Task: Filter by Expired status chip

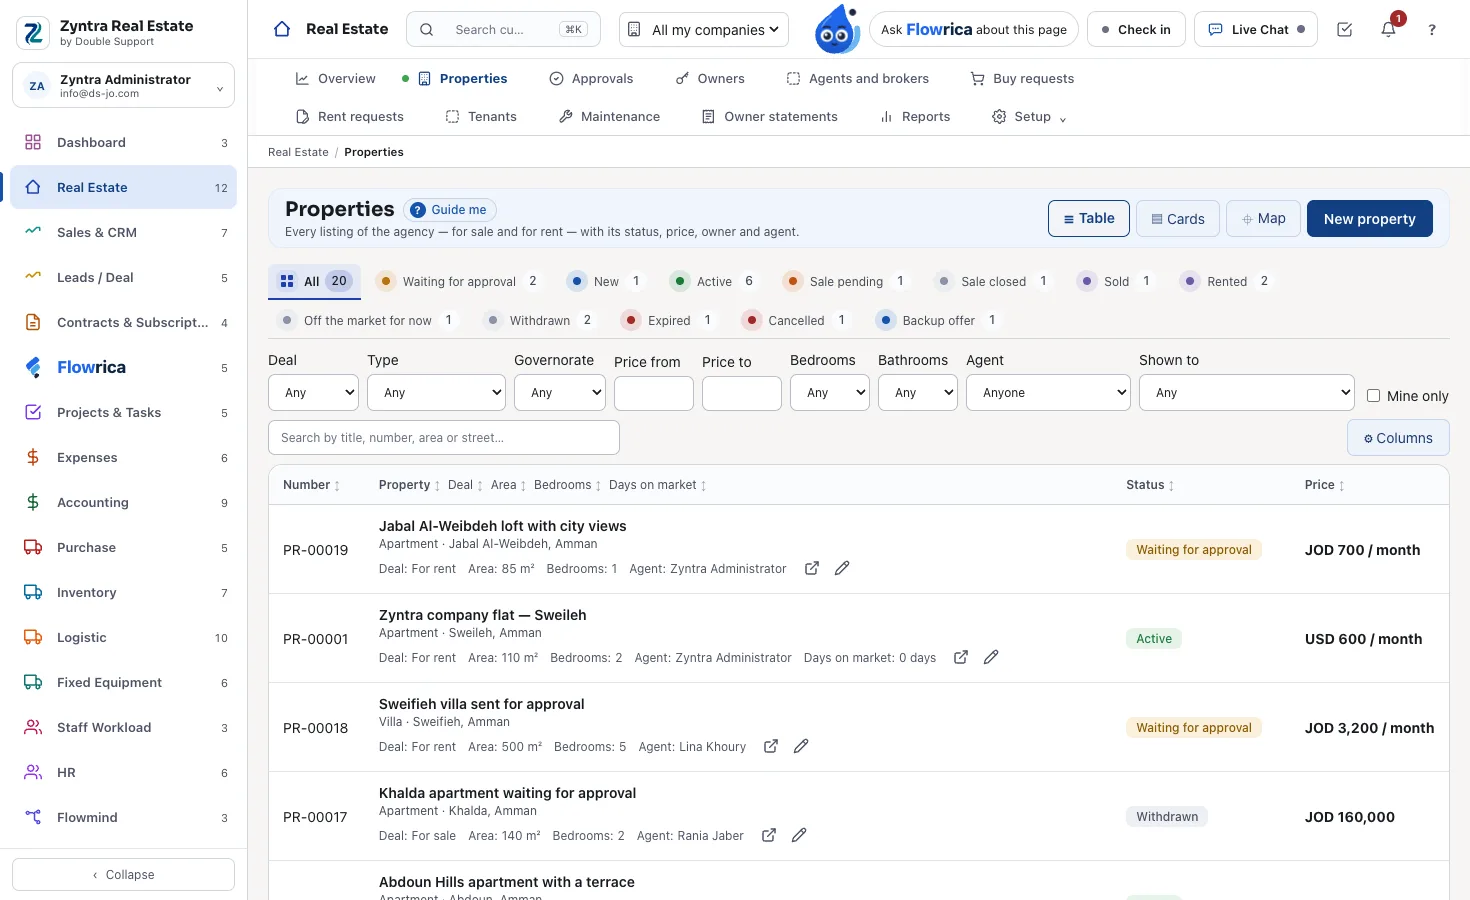Action: (668, 320)
